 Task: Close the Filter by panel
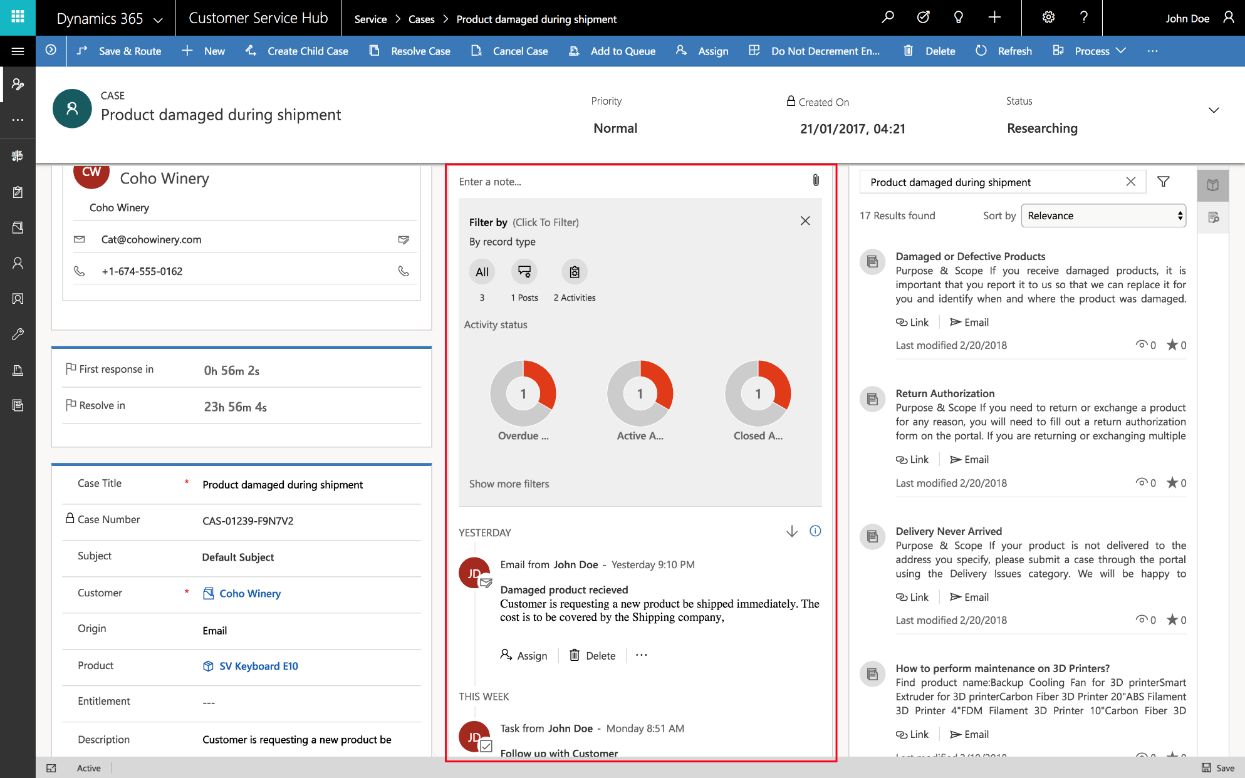click(x=805, y=221)
